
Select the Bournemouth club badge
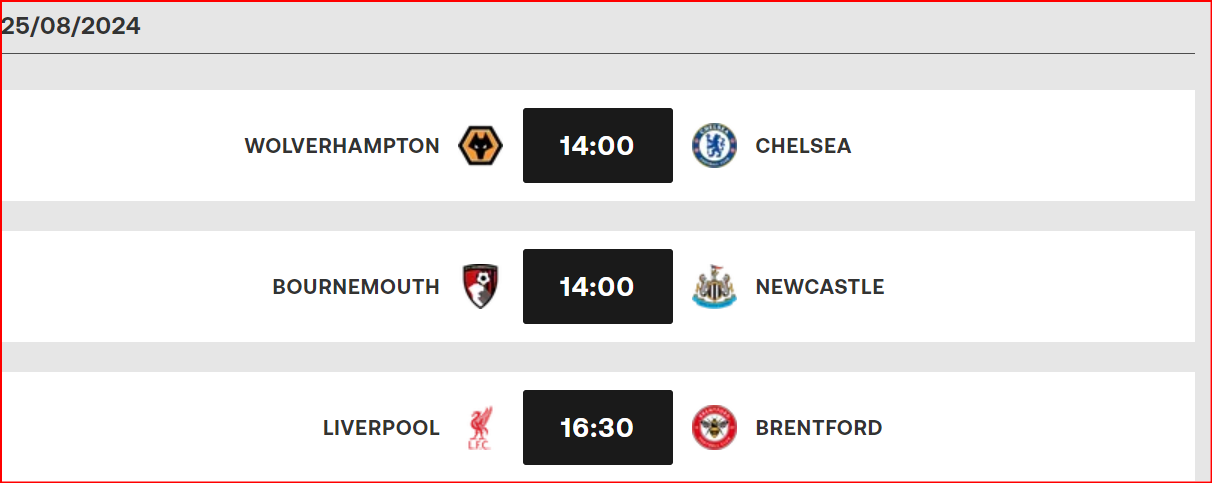pos(480,287)
